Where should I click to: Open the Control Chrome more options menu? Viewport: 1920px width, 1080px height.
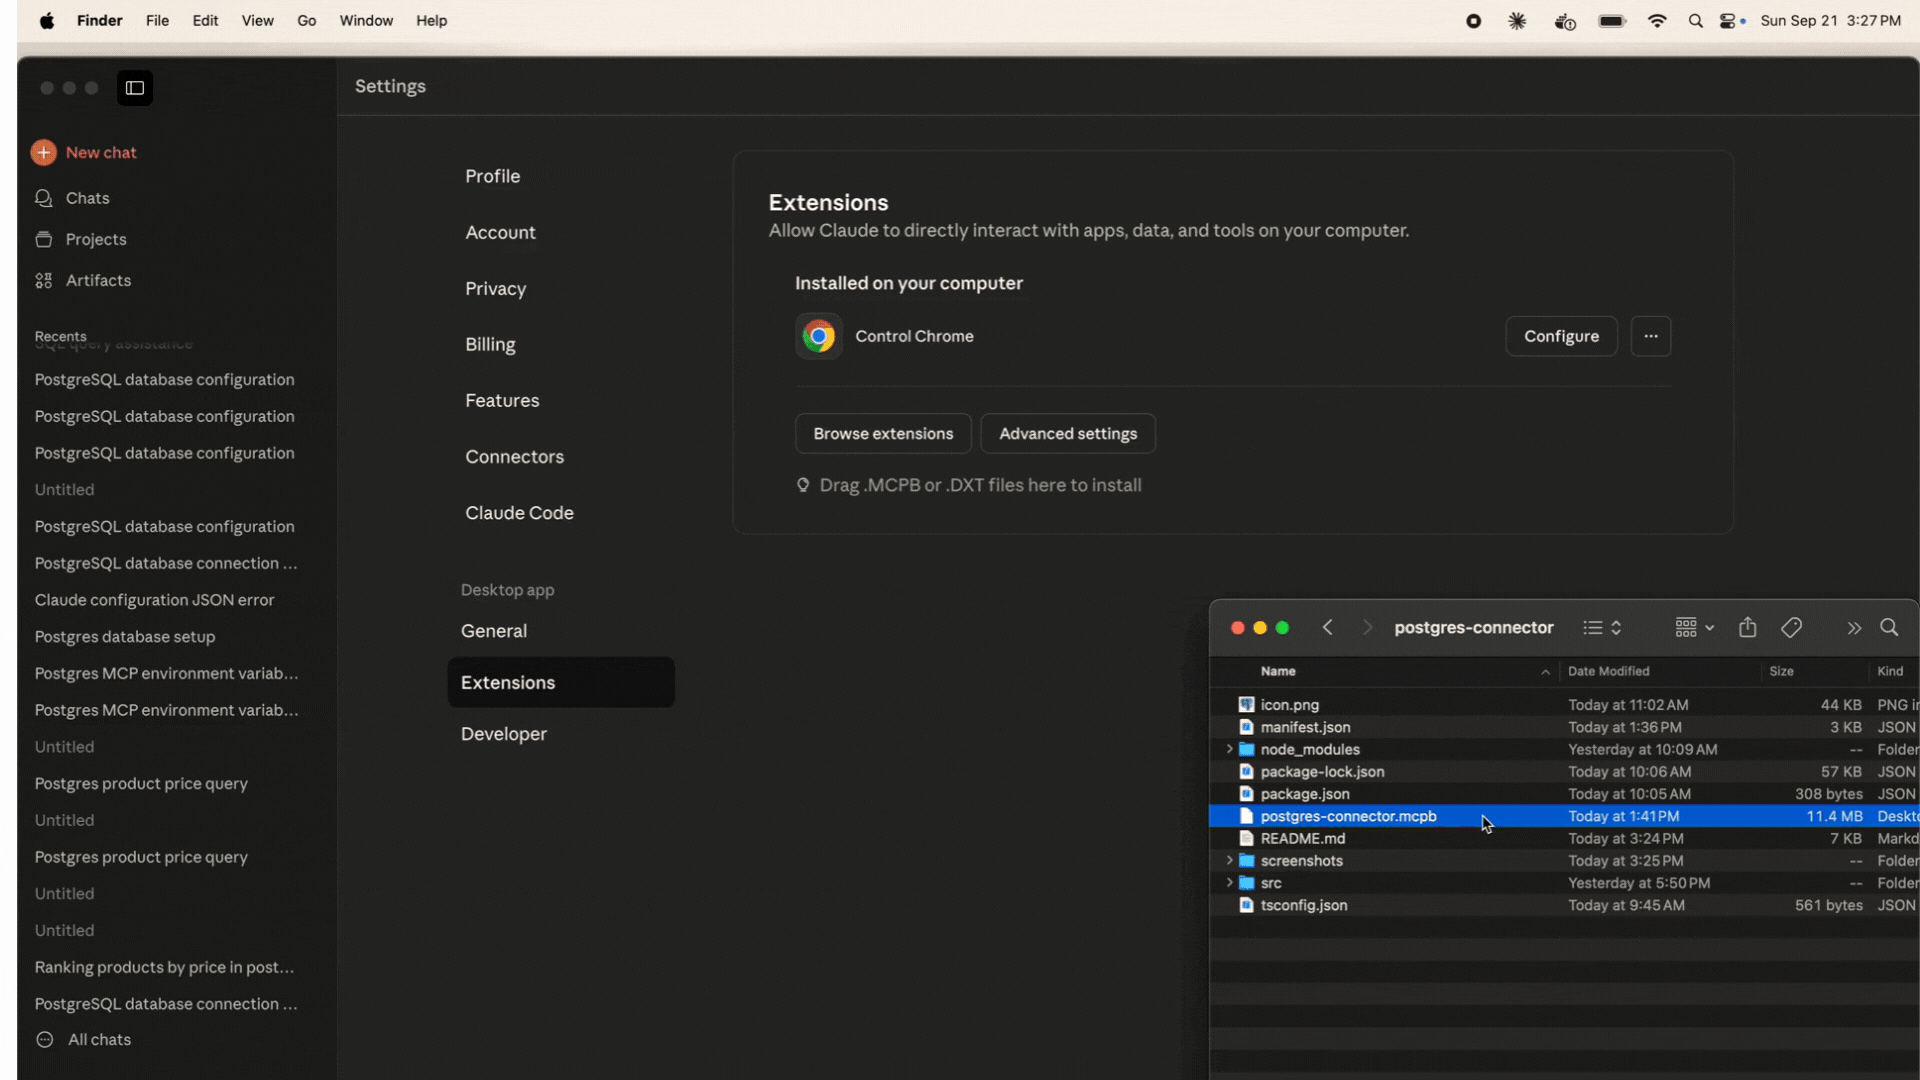1650,336
